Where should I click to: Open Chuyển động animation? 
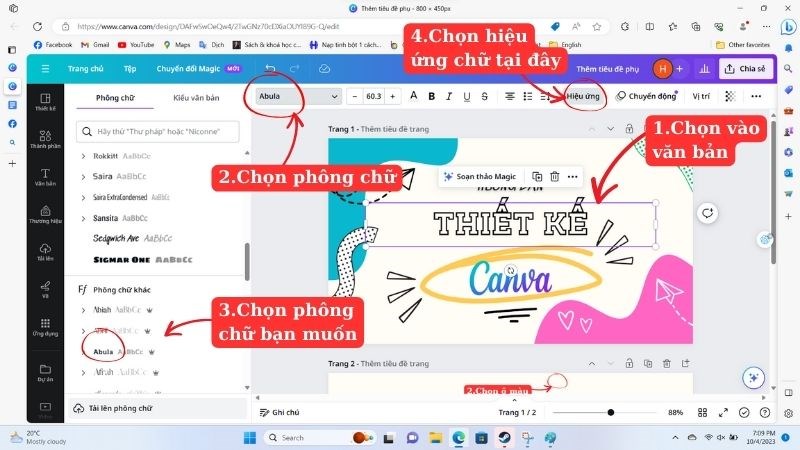tap(647, 96)
